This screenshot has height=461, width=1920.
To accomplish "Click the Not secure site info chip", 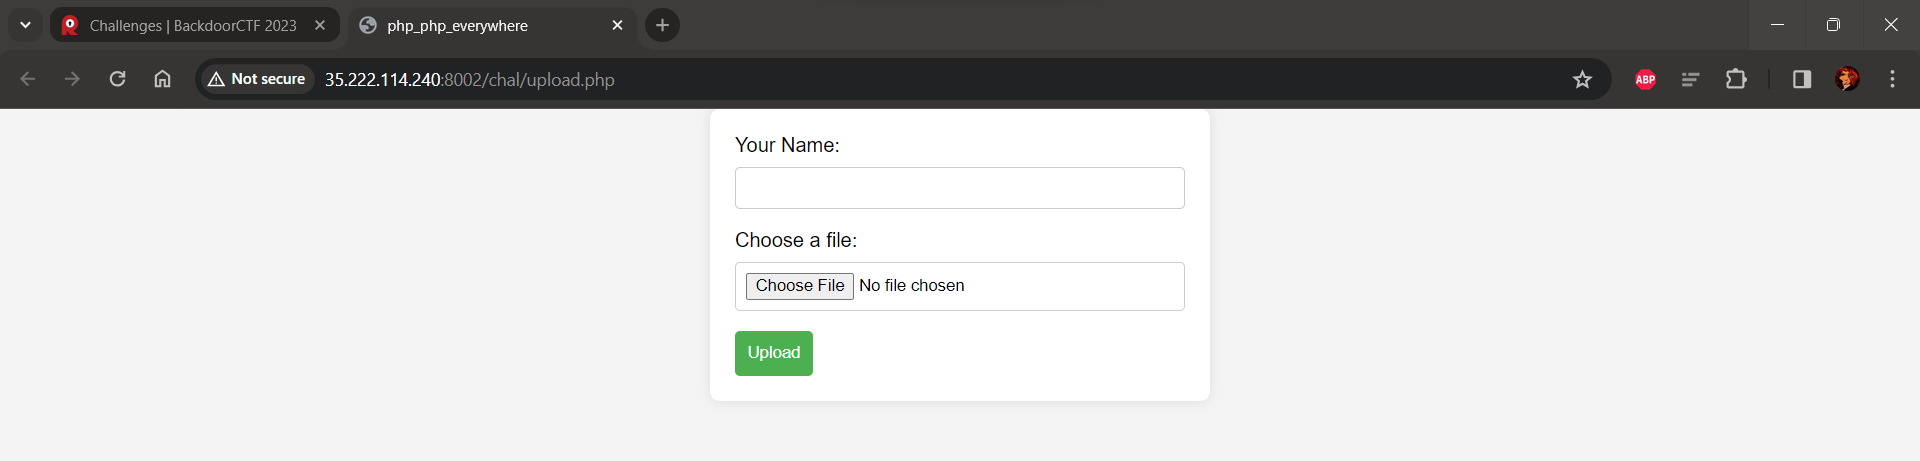I will click(x=257, y=79).
